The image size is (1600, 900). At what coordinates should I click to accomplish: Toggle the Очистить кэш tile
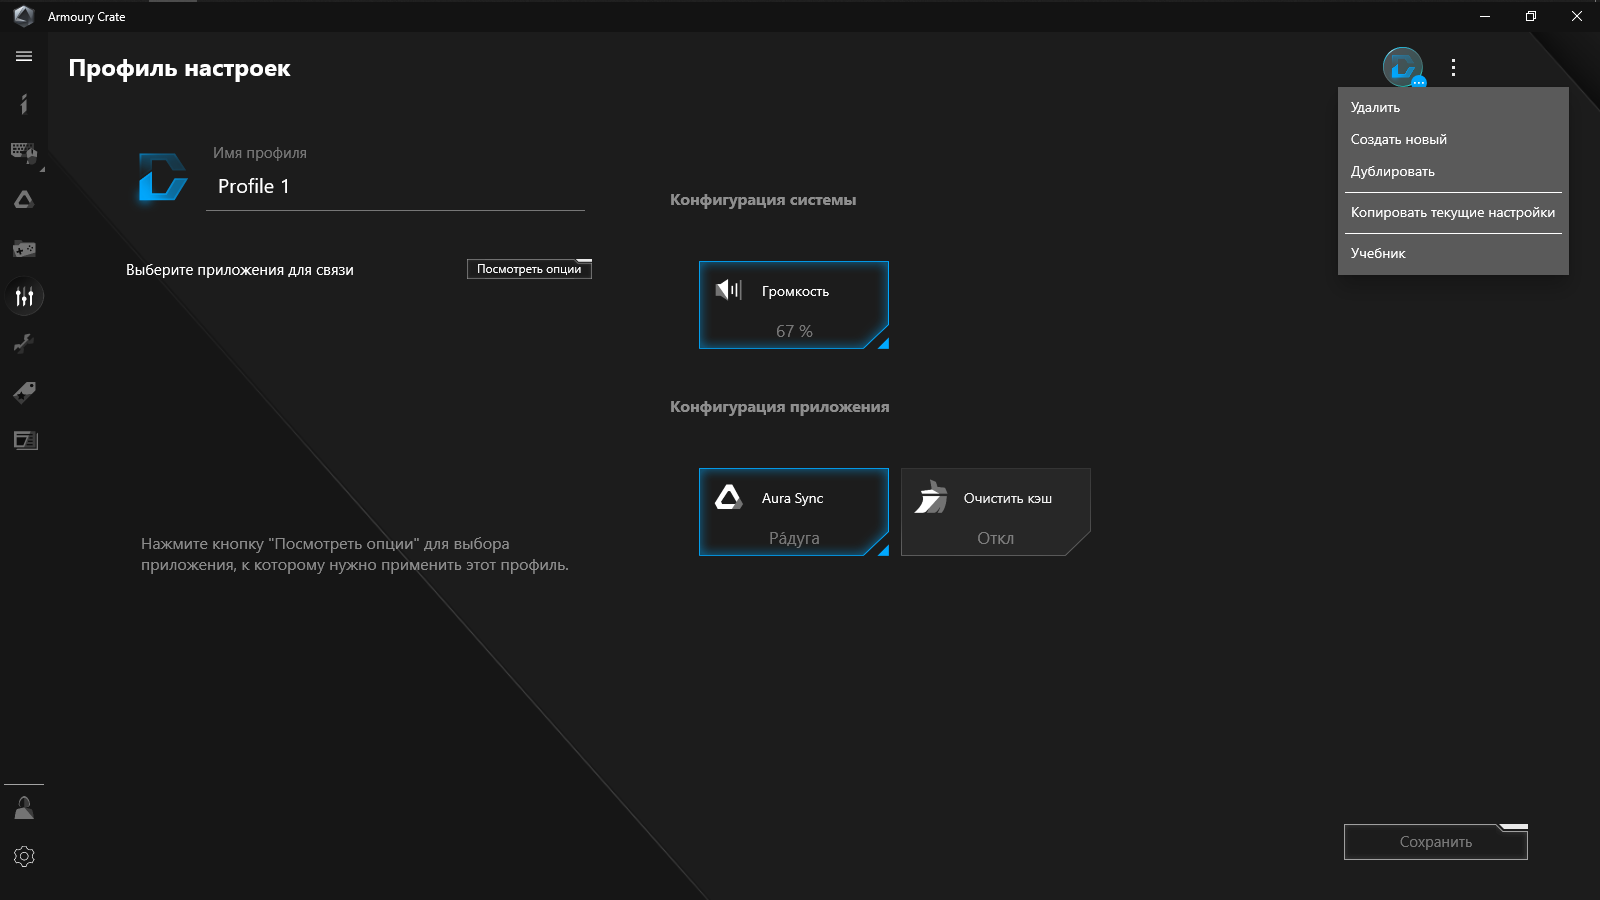pos(996,512)
